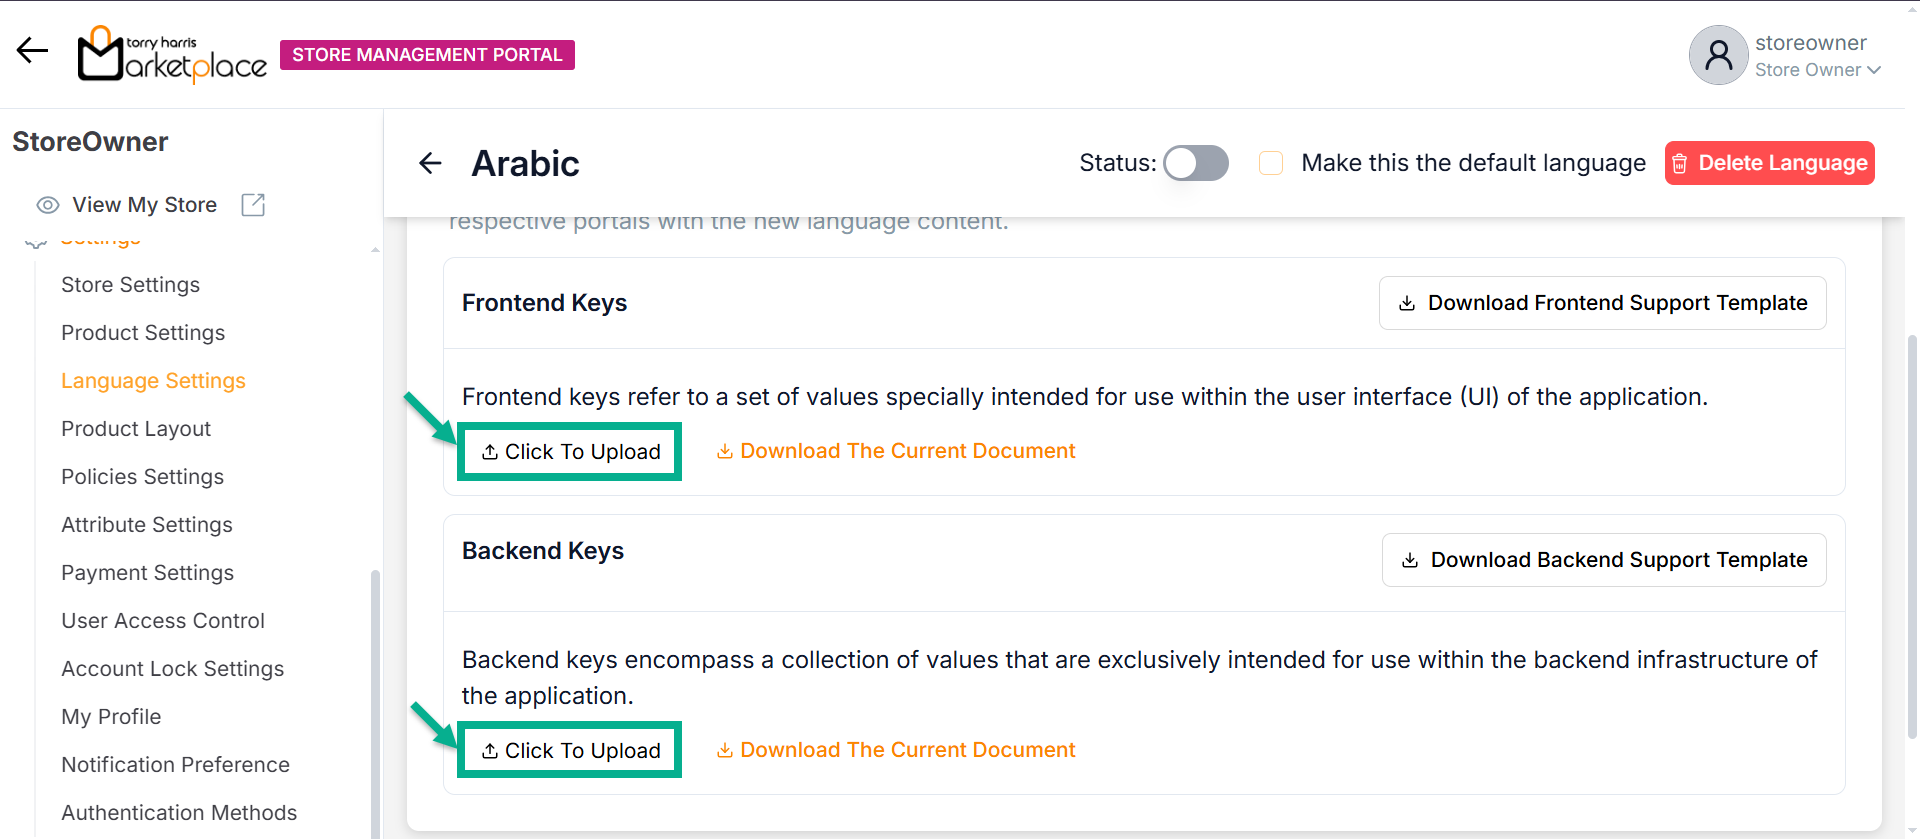The width and height of the screenshot is (1920, 839).
Task: Click the Delete Language button
Action: click(1769, 163)
